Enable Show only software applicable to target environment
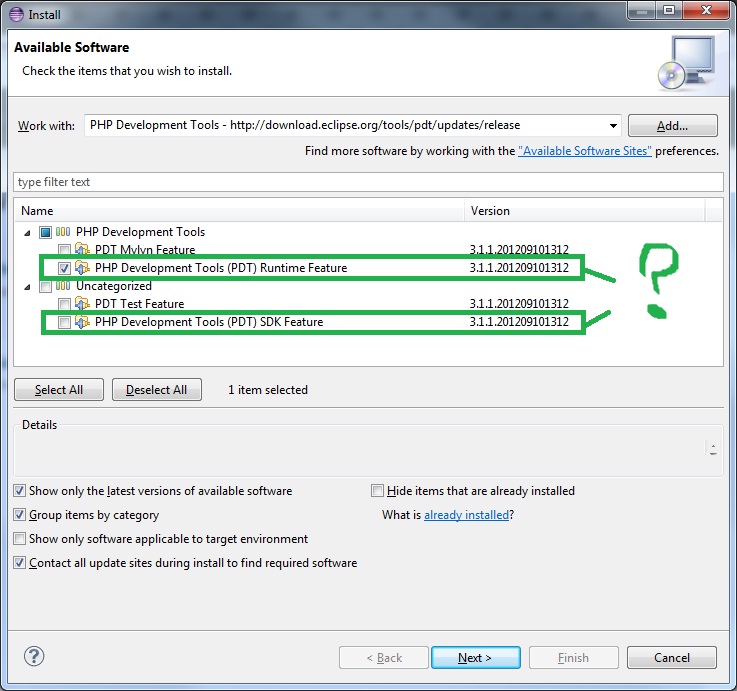 (19, 539)
